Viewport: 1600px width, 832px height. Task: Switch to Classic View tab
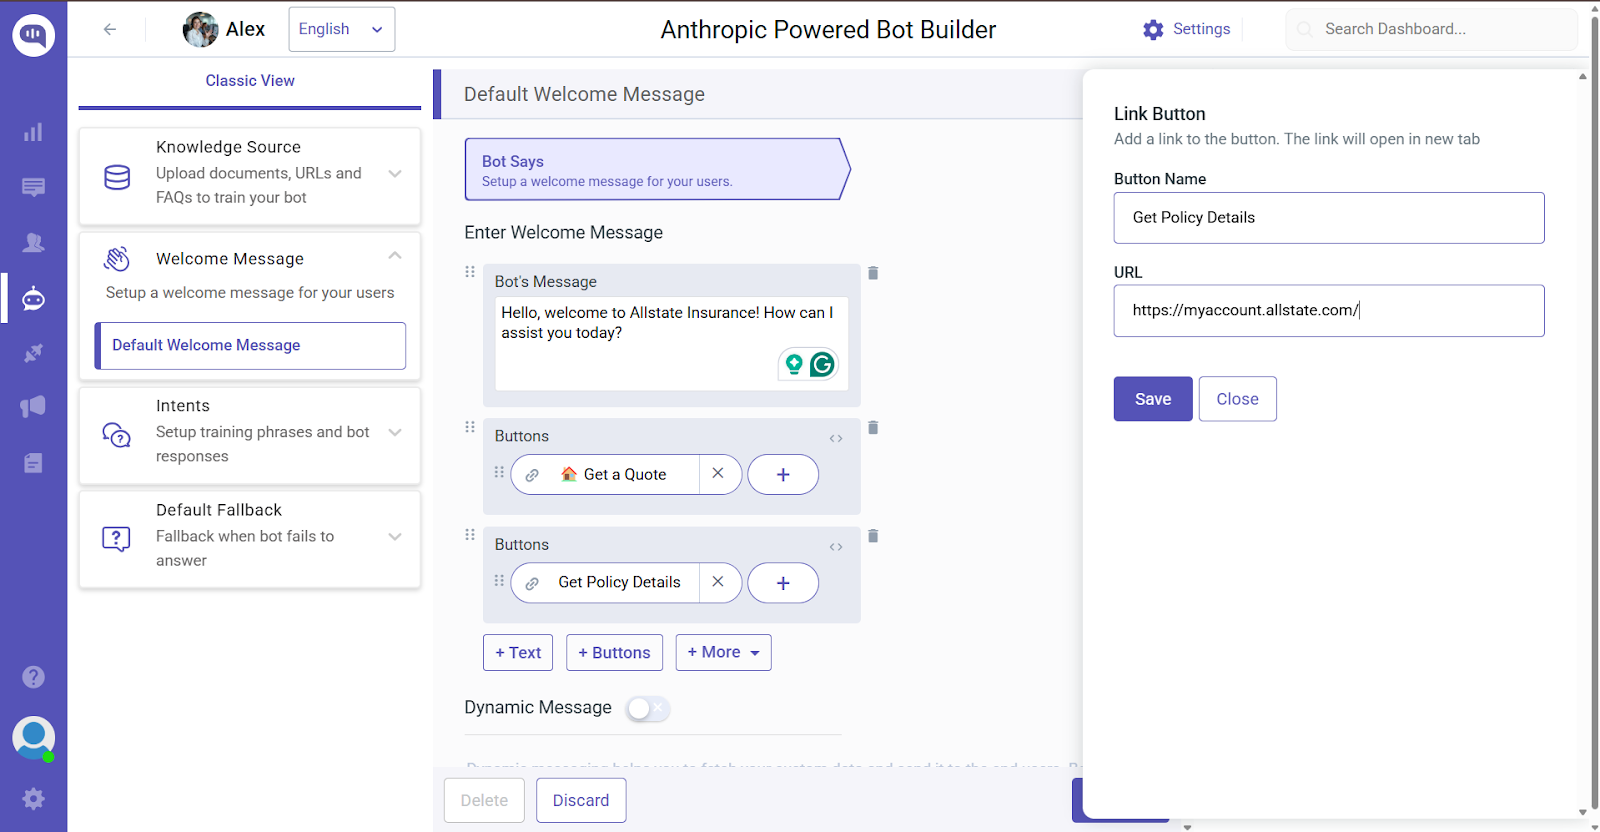pos(250,81)
